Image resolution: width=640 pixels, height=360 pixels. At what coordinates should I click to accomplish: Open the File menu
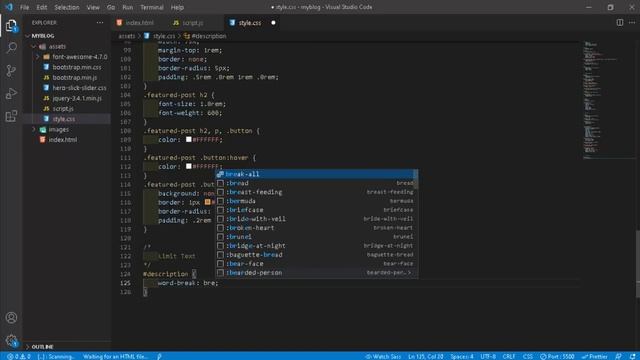[24, 7]
